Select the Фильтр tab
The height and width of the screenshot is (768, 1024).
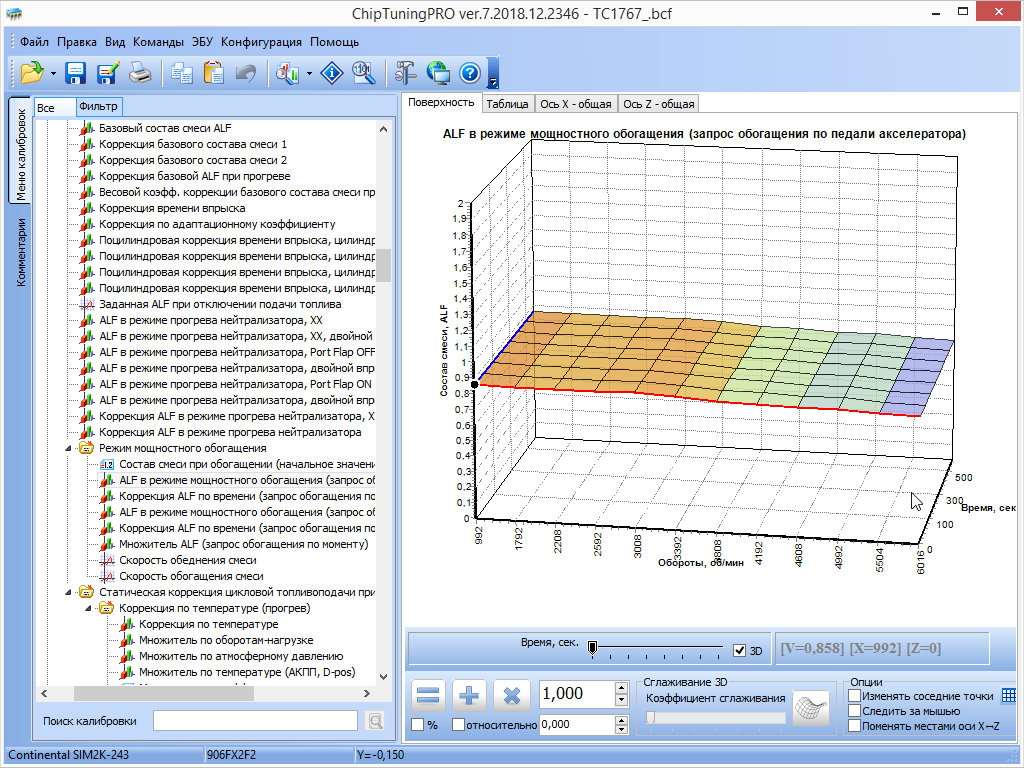tap(98, 106)
